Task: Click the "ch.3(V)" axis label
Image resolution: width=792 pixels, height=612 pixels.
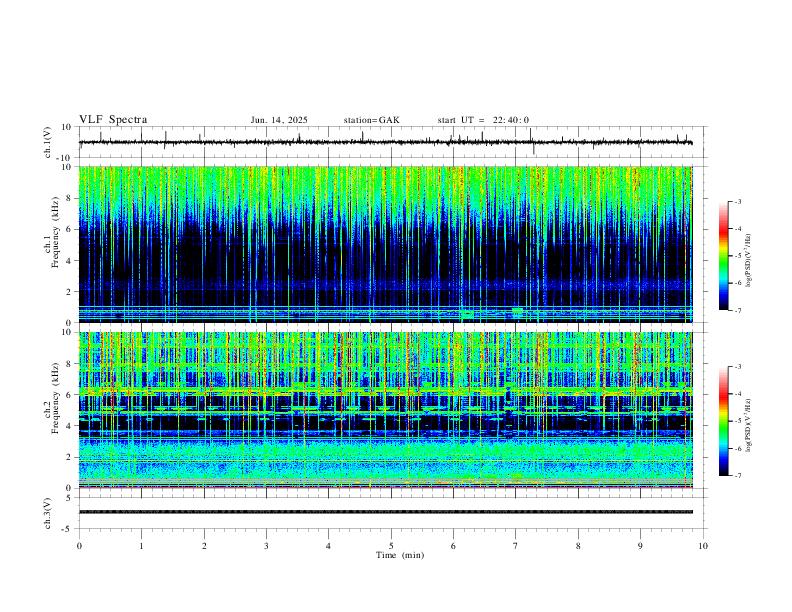Action: (x=48, y=513)
